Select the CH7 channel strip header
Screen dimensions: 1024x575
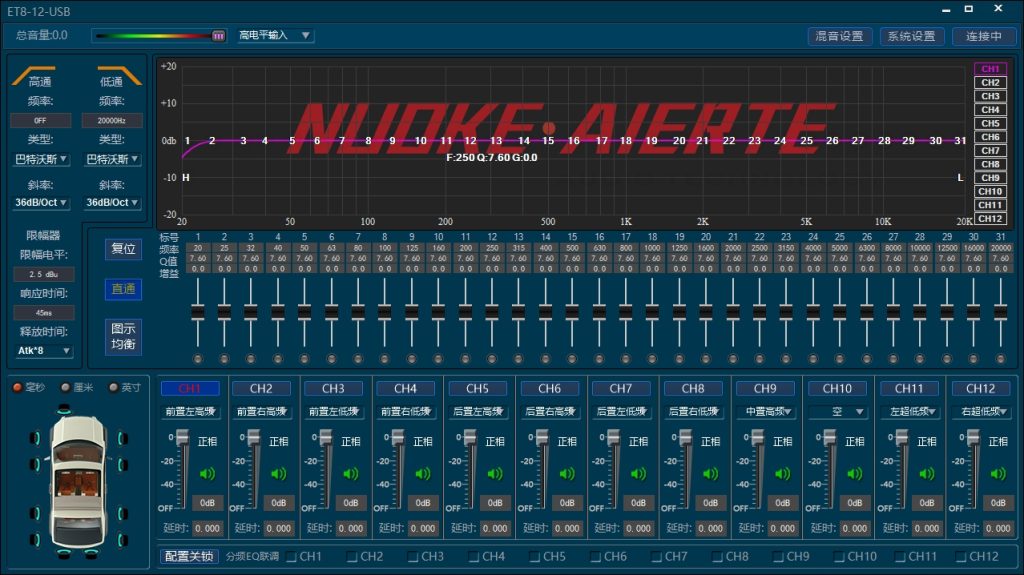[x=620, y=388]
